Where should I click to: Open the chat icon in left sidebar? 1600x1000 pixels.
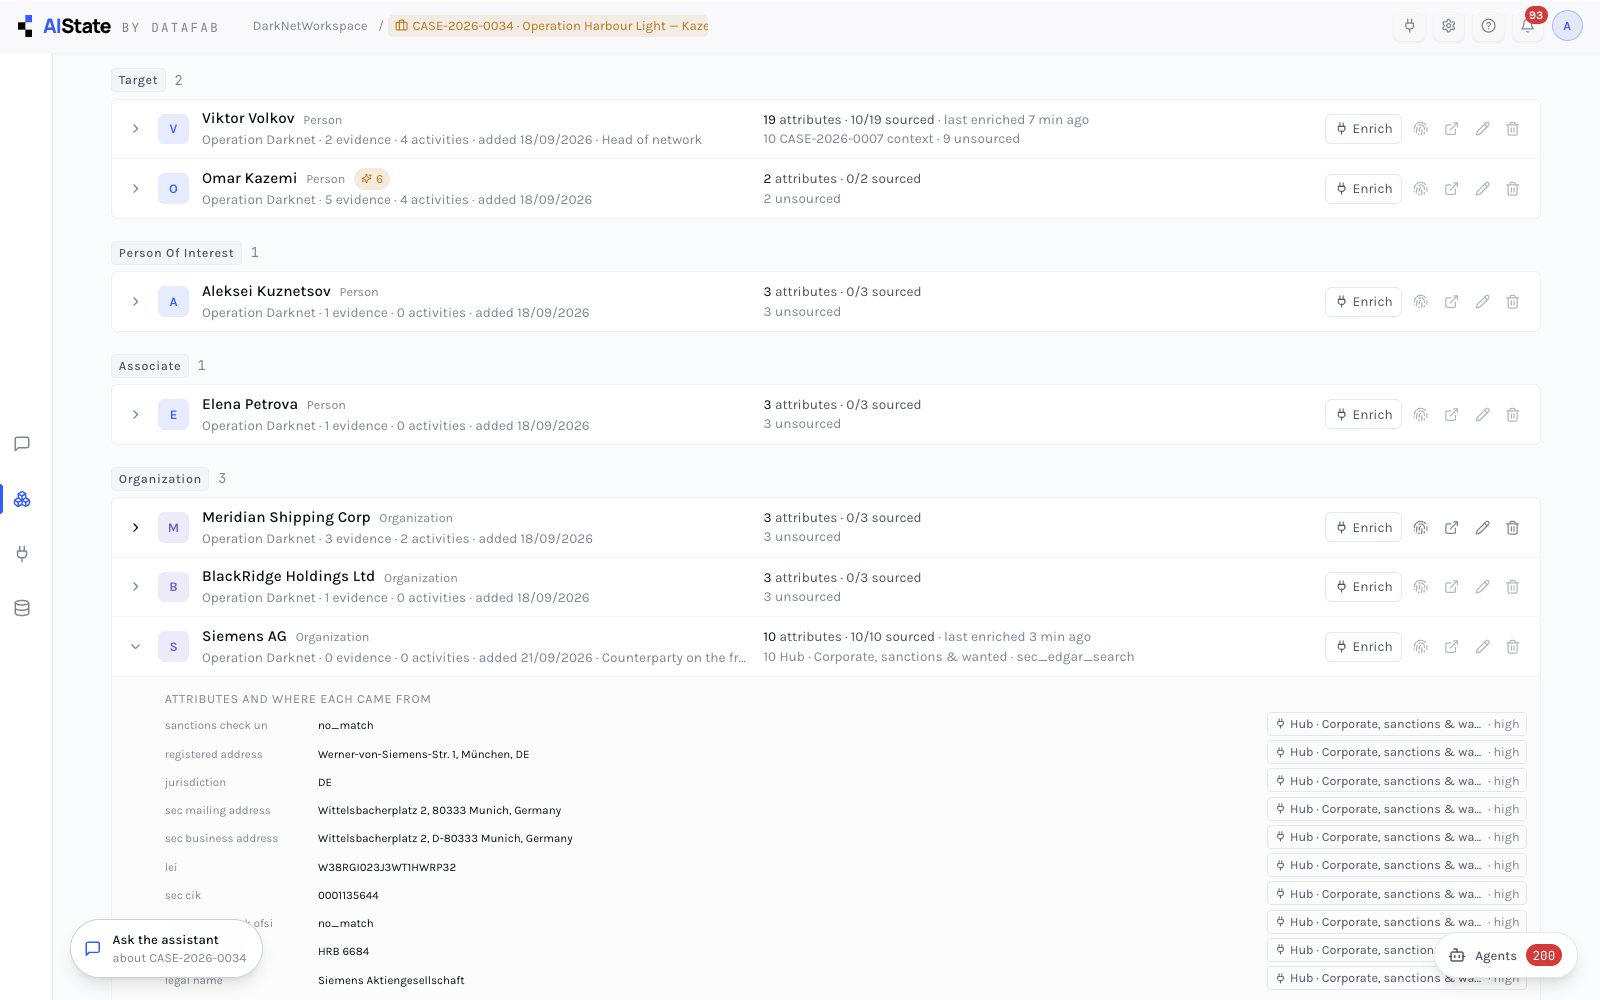coord(22,444)
